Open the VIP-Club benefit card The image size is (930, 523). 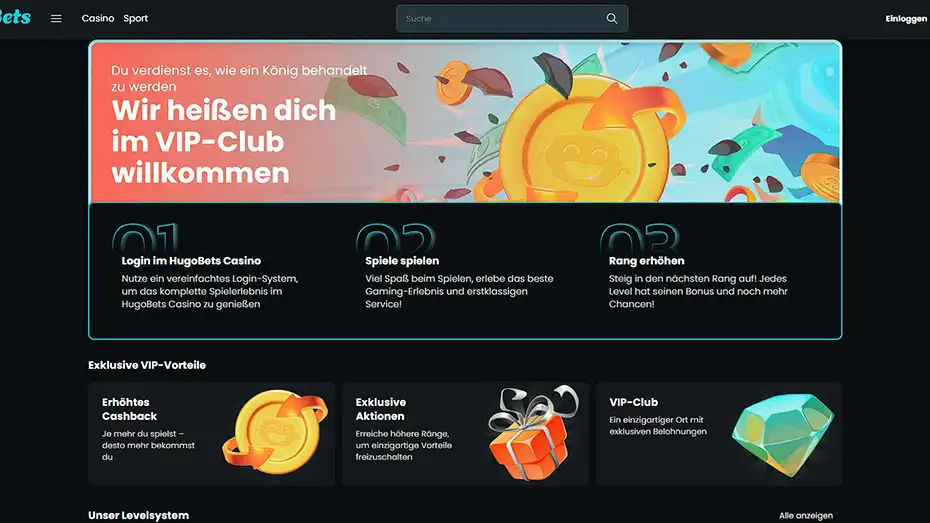pos(719,433)
